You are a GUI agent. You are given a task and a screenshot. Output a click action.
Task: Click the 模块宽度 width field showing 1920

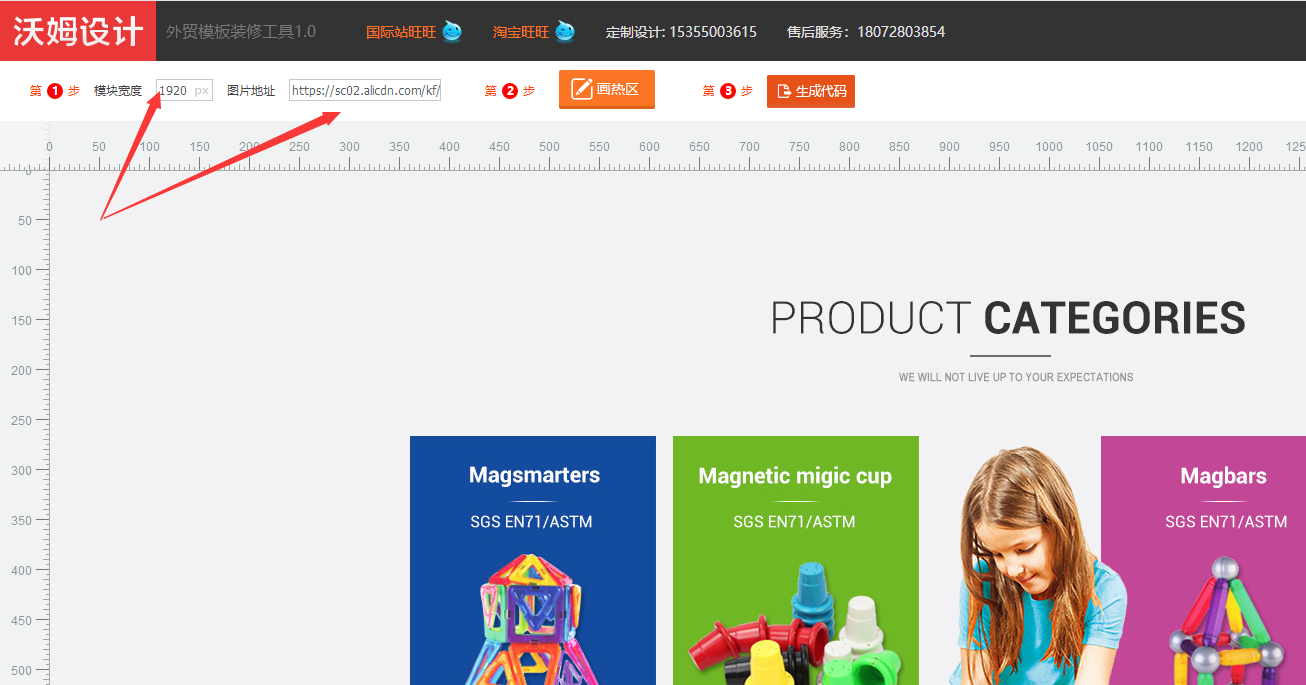tap(184, 90)
